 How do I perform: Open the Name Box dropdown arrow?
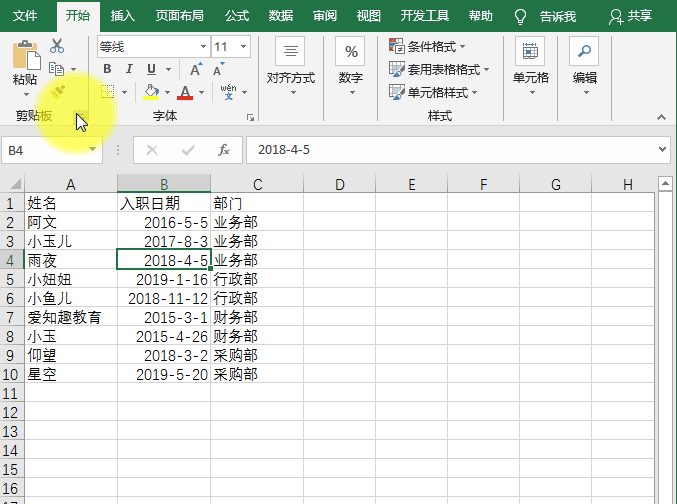[x=92, y=149]
